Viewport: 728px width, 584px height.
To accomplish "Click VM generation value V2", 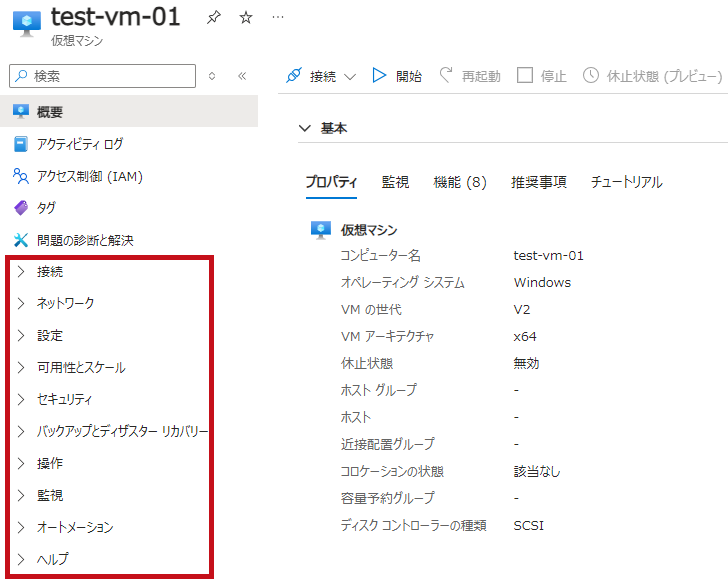I will pos(522,310).
